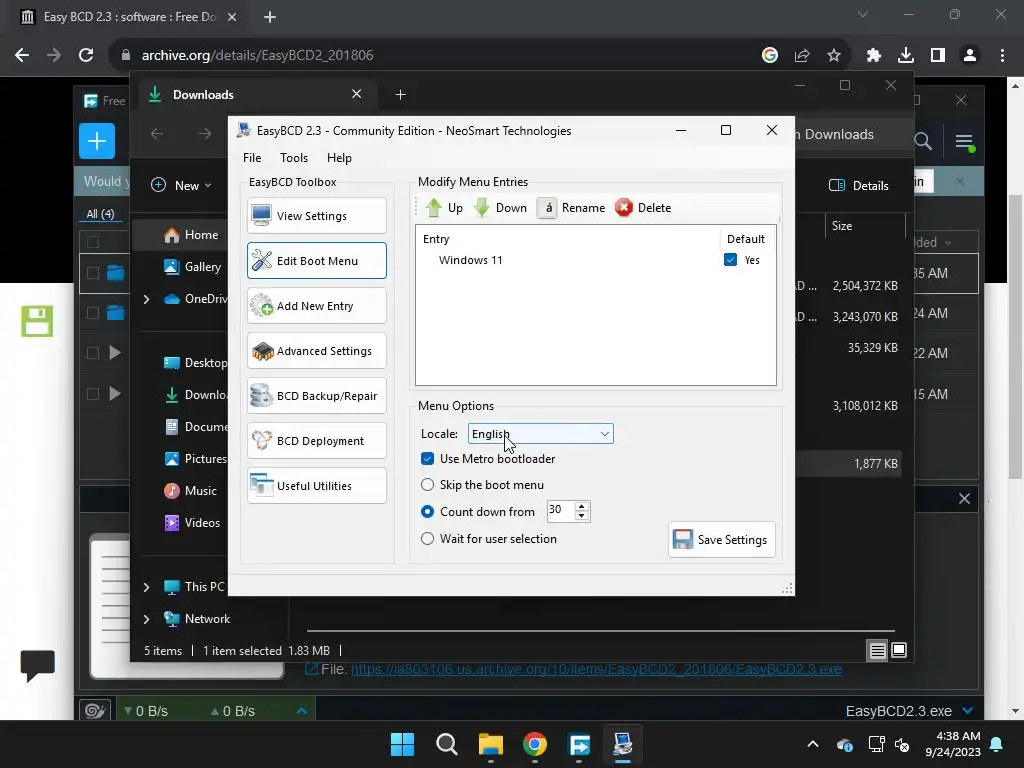Open notifications bell in taskbar

tap(997, 744)
